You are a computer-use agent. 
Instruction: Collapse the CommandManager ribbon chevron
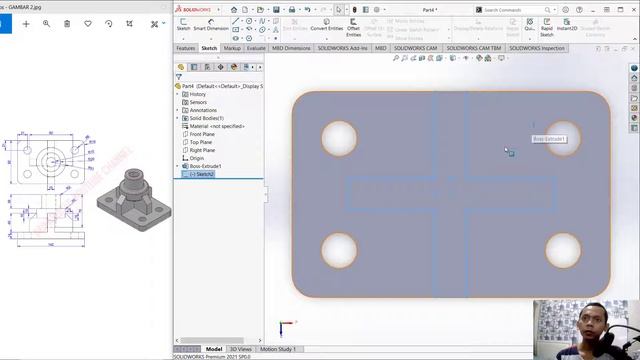(x=634, y=39)
